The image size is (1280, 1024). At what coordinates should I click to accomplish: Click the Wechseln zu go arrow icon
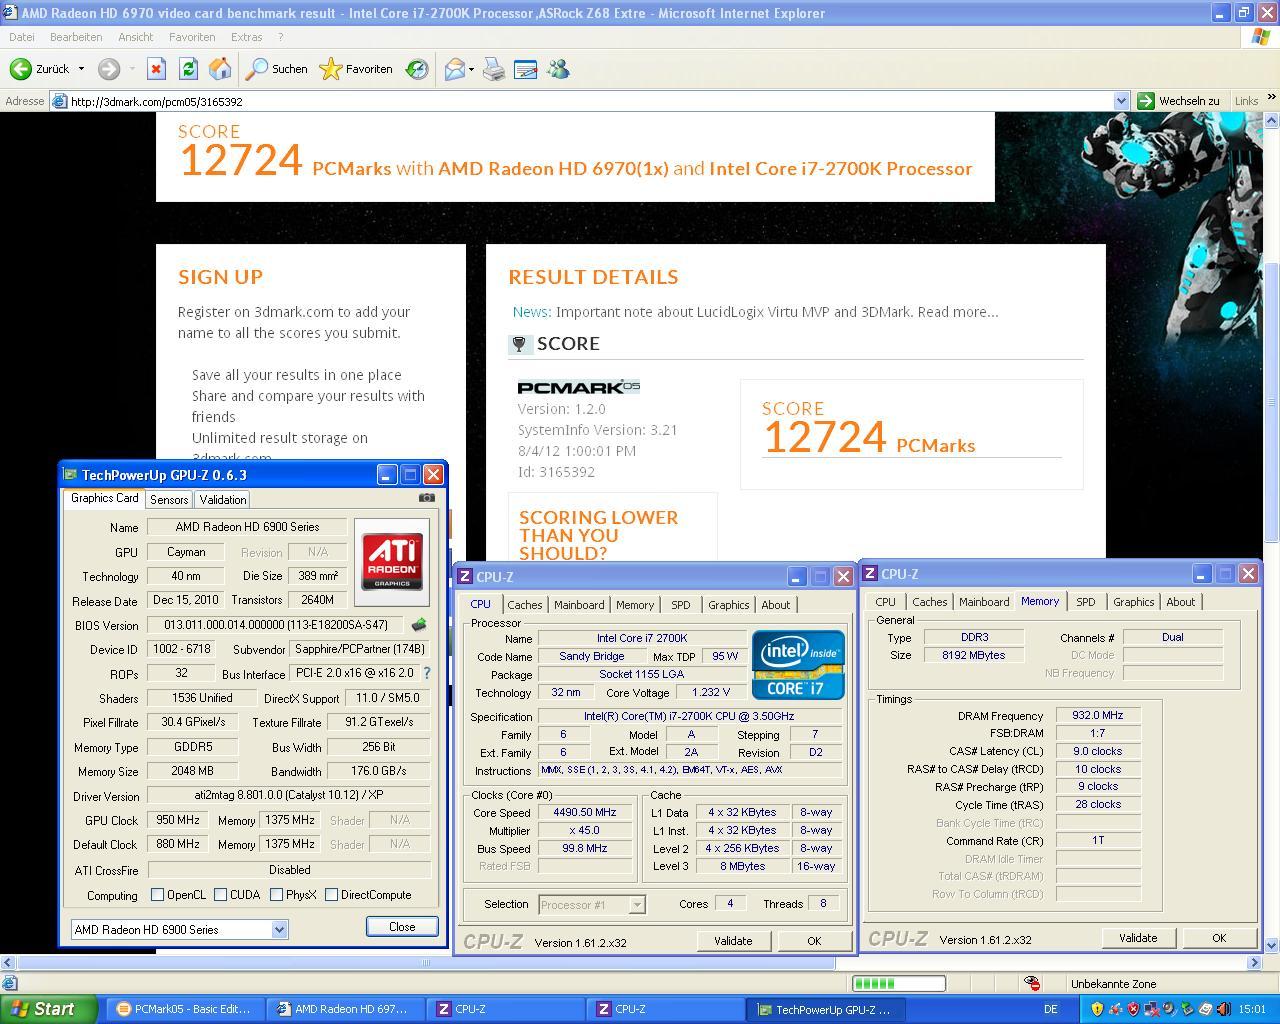point(1146,101)
